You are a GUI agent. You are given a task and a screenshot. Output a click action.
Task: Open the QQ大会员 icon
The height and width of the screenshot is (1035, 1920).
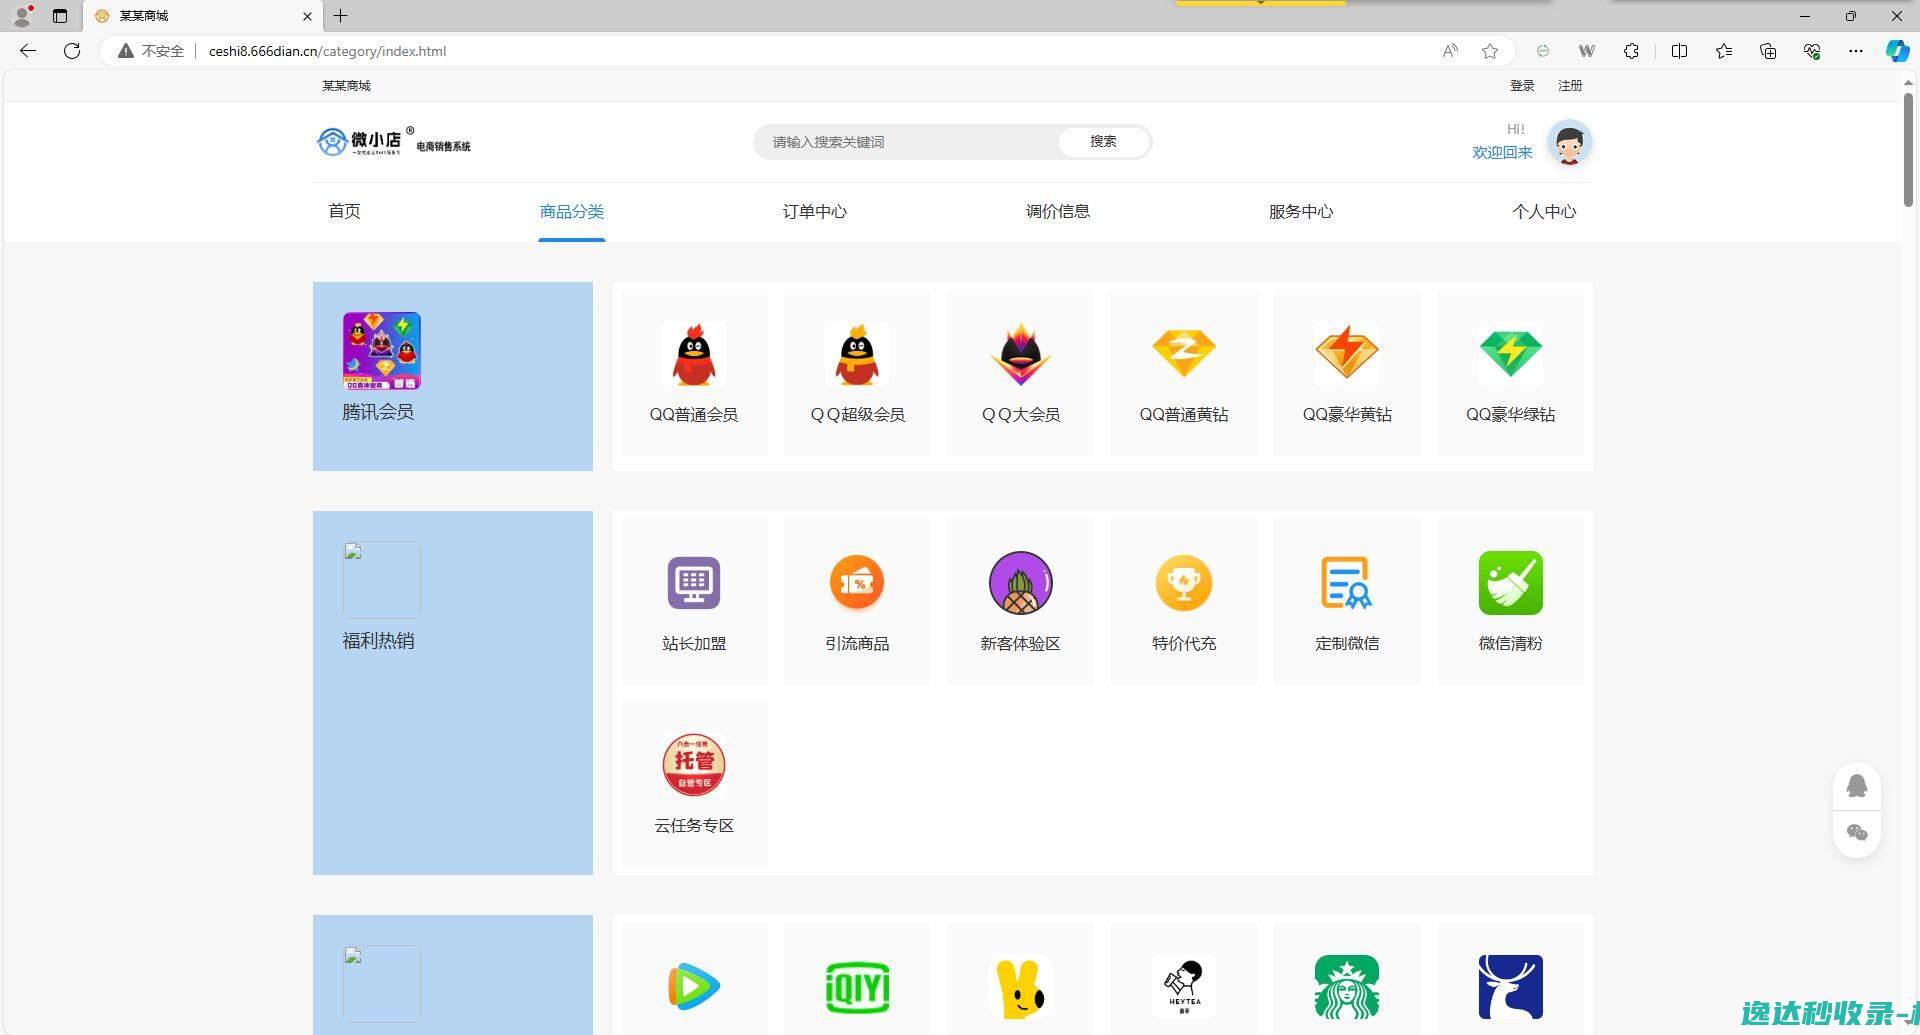(1020, 354)
